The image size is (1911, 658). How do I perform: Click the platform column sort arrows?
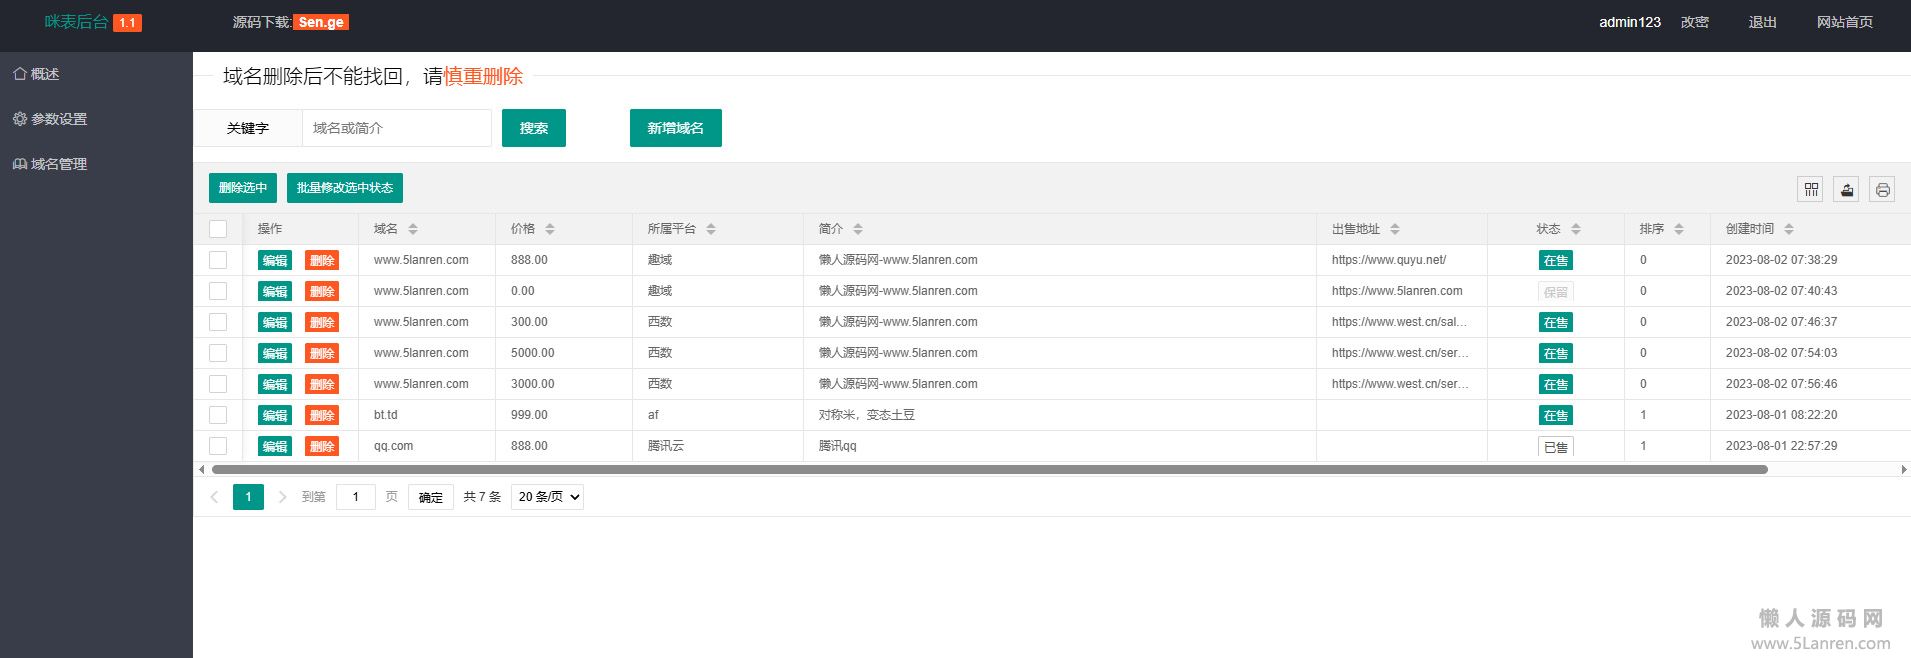(x=710, y=229)
